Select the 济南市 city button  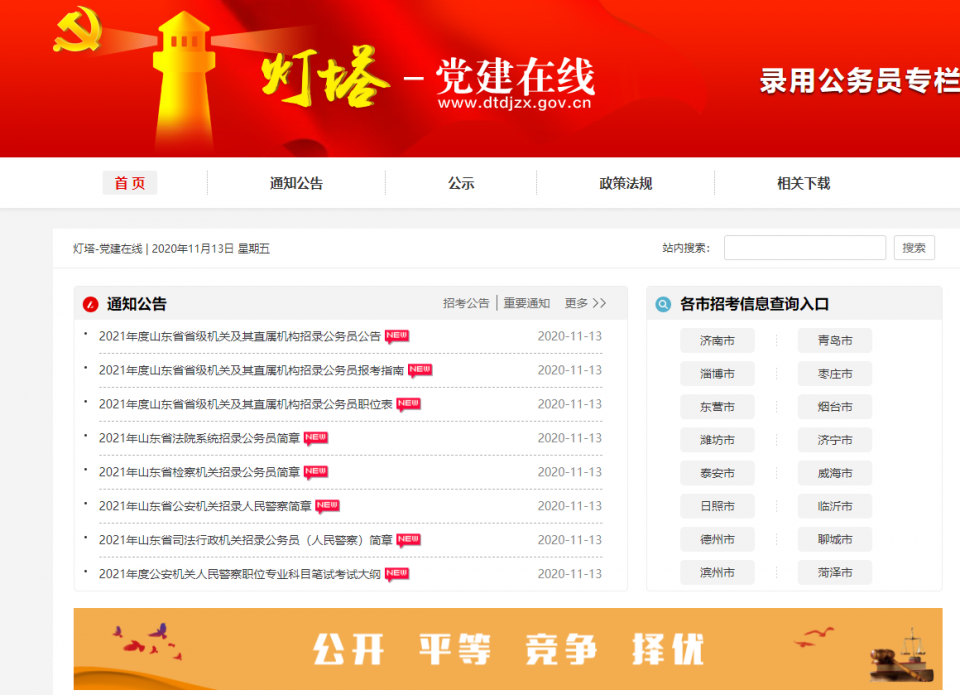coord(717,340)
